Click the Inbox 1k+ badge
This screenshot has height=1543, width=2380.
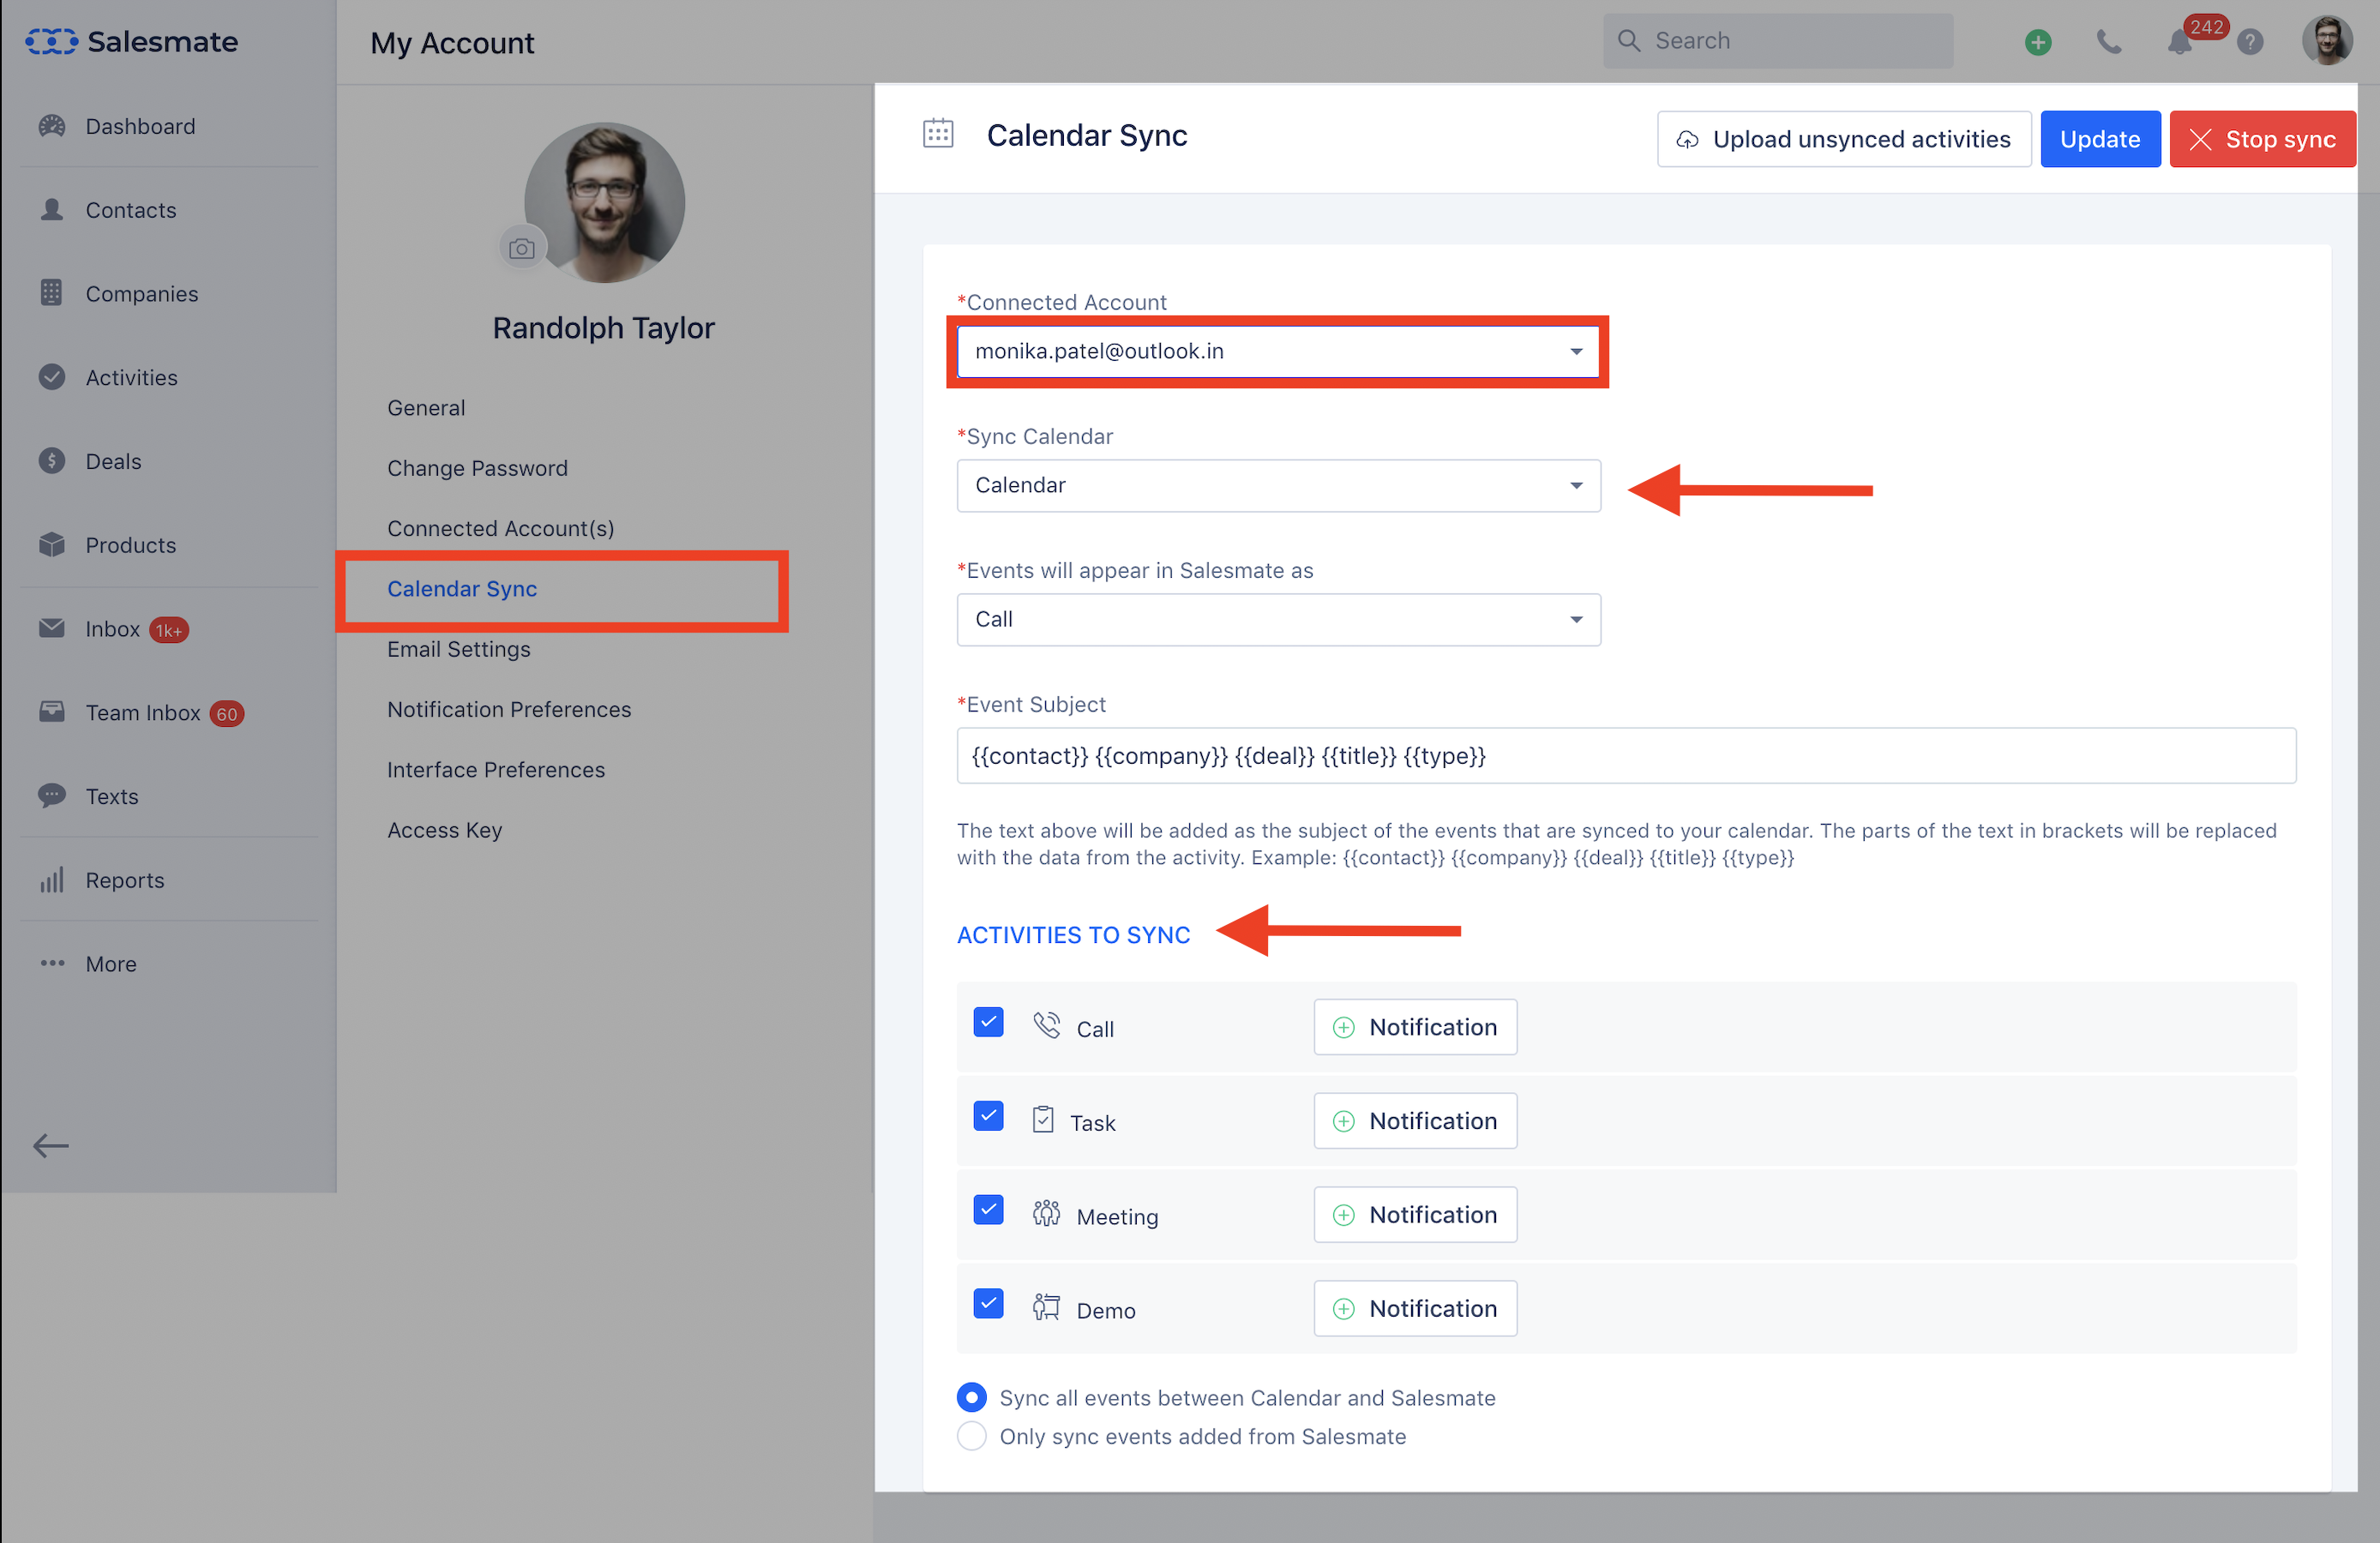tap(169, 630)
